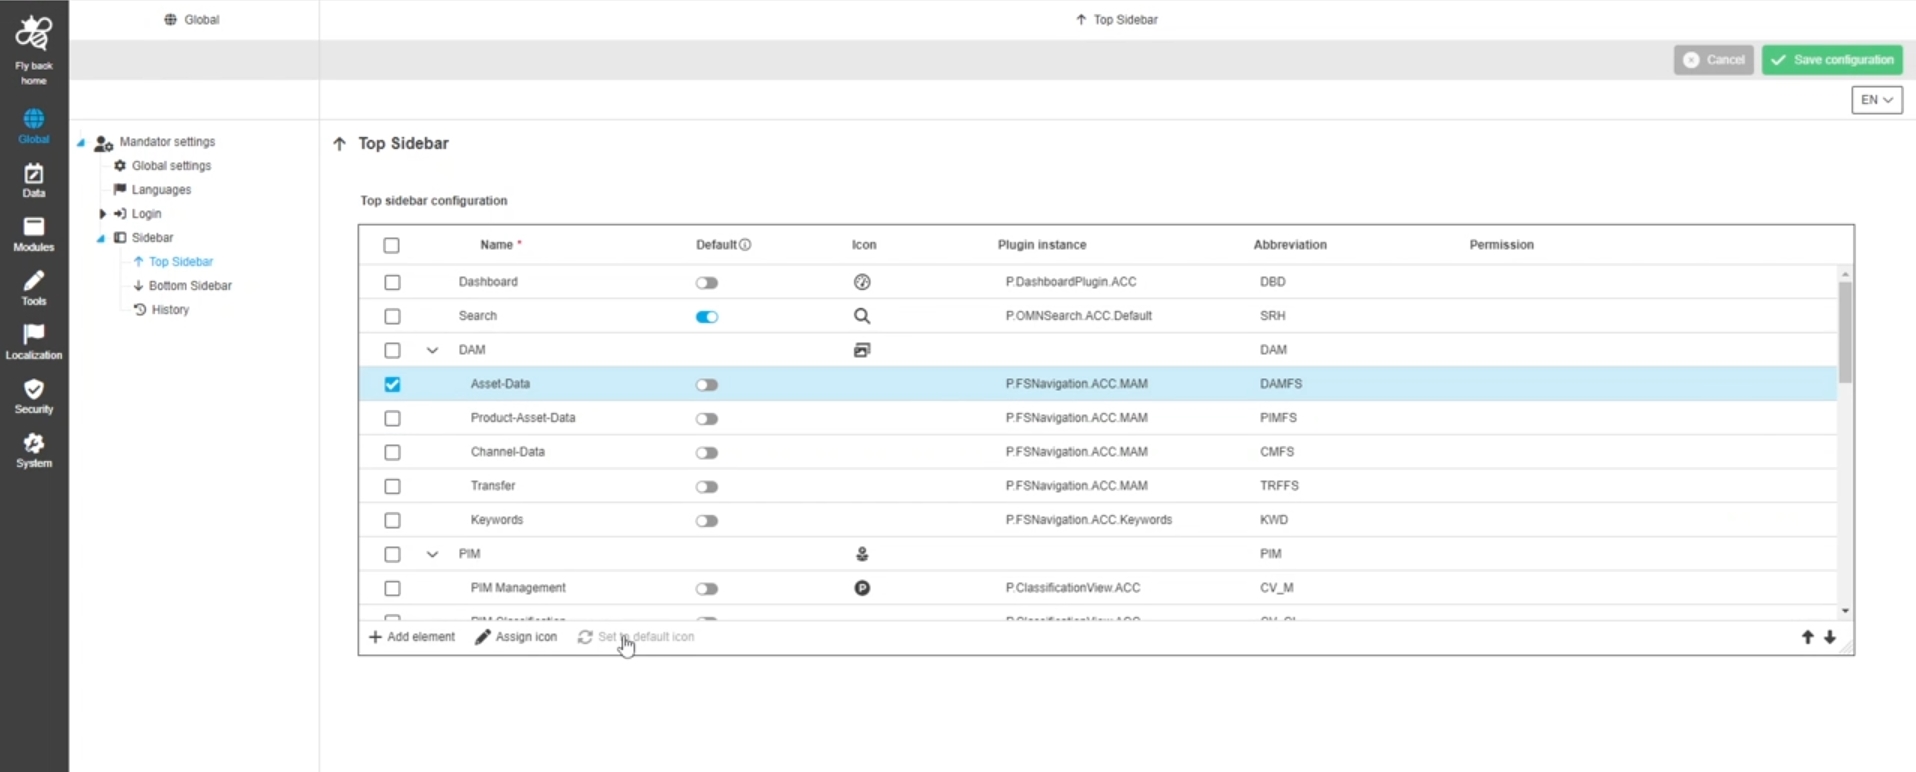The height and width of the screenshot is (772, 1916).
Task: Expand the Login tree node
Action: pyautogui.click(x=102, y=214)
